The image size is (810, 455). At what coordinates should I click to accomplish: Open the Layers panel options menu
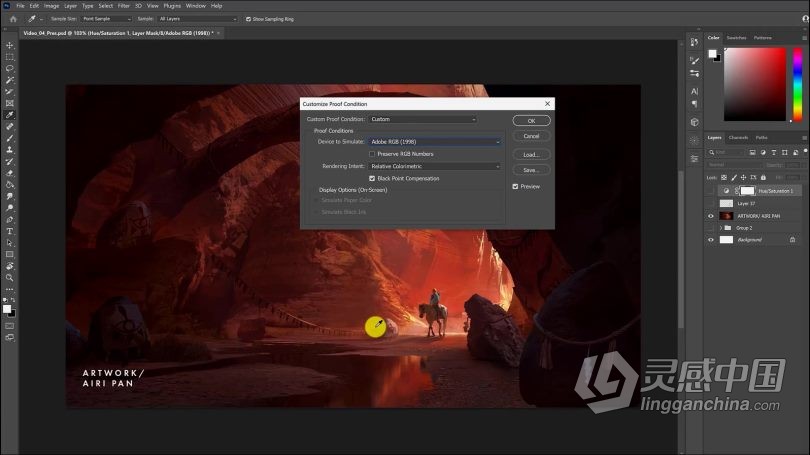tap(804, 138)
